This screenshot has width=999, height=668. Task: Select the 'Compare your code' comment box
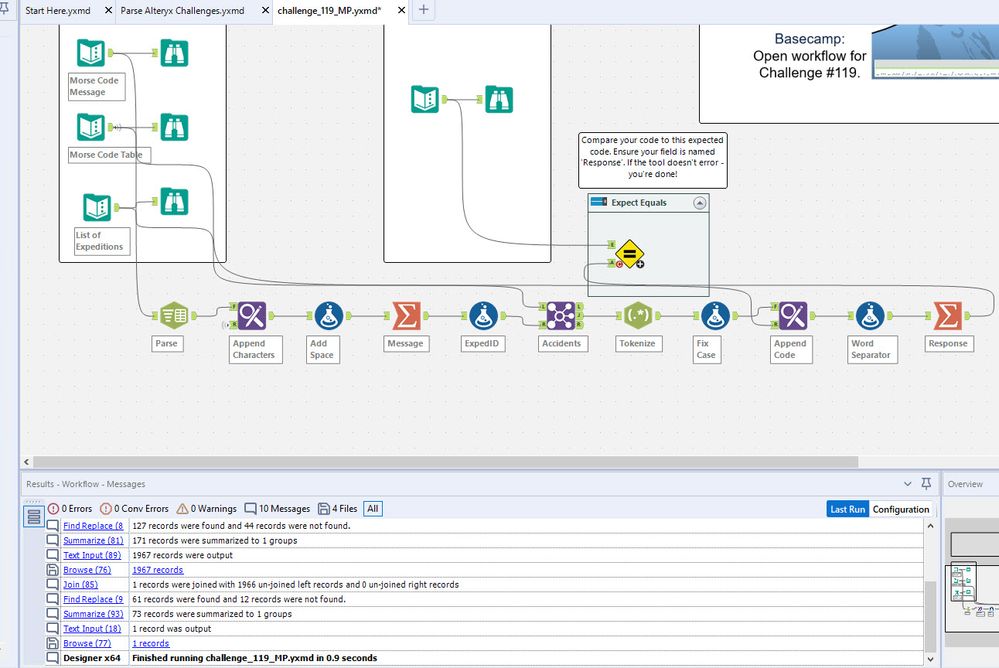(652, 160)
